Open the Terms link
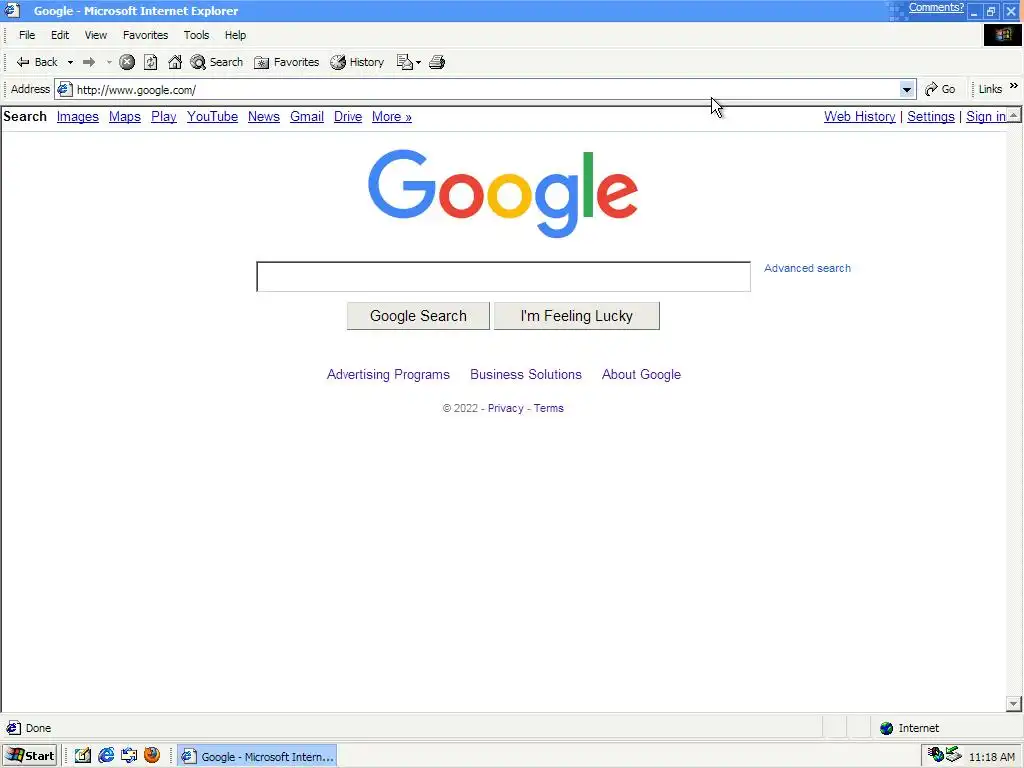Screen dimensions: 1024x768 [549, 408]
